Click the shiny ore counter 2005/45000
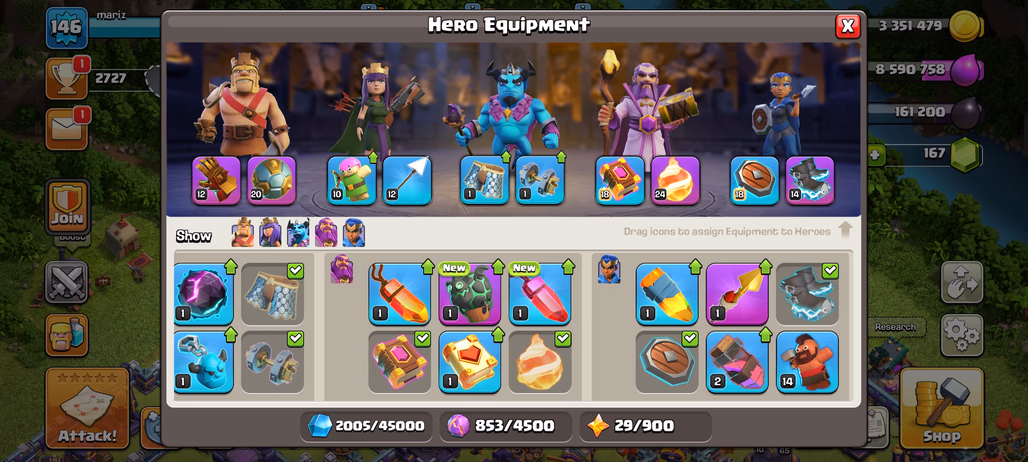Viewport: 1028px width, 462px height. click(366, 426)
